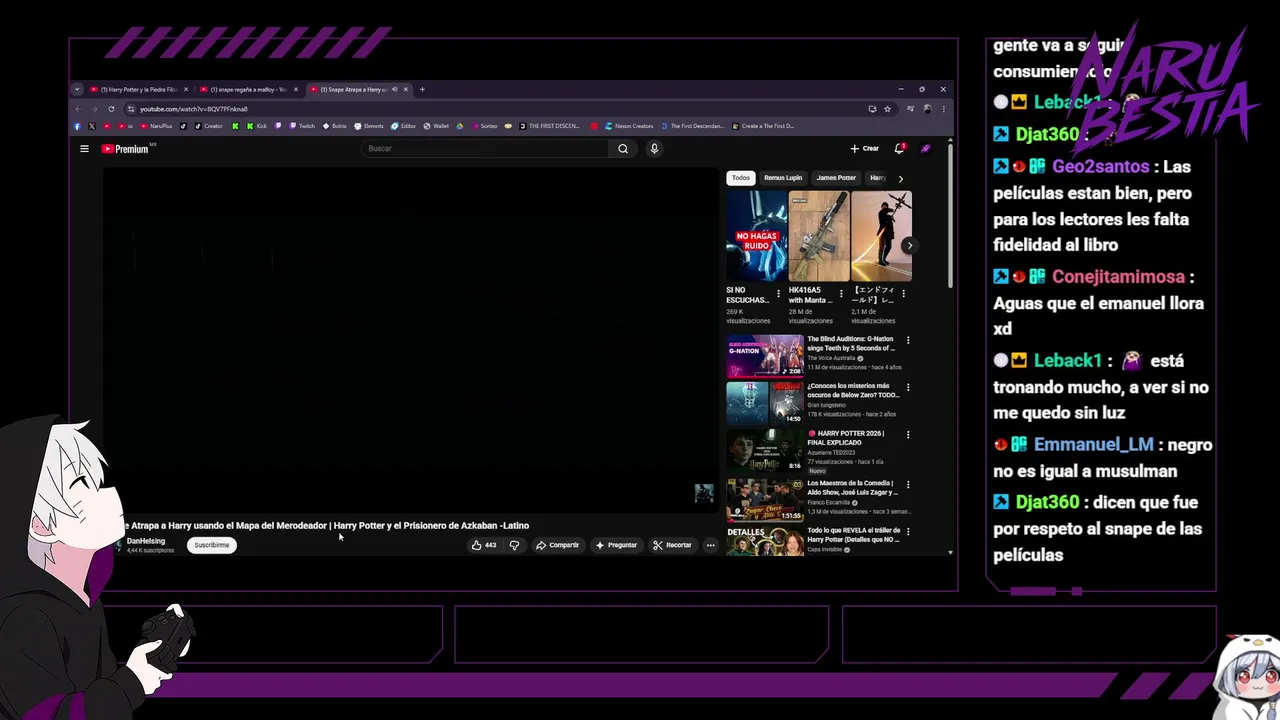Switch to snape regaña a malfoy tab
Screen dimensions: 1280x720
point(249,89)
